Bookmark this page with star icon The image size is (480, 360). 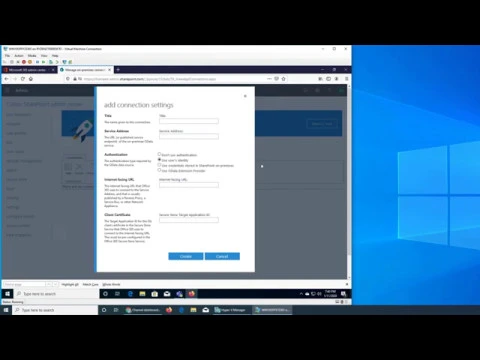pos(284,79)
